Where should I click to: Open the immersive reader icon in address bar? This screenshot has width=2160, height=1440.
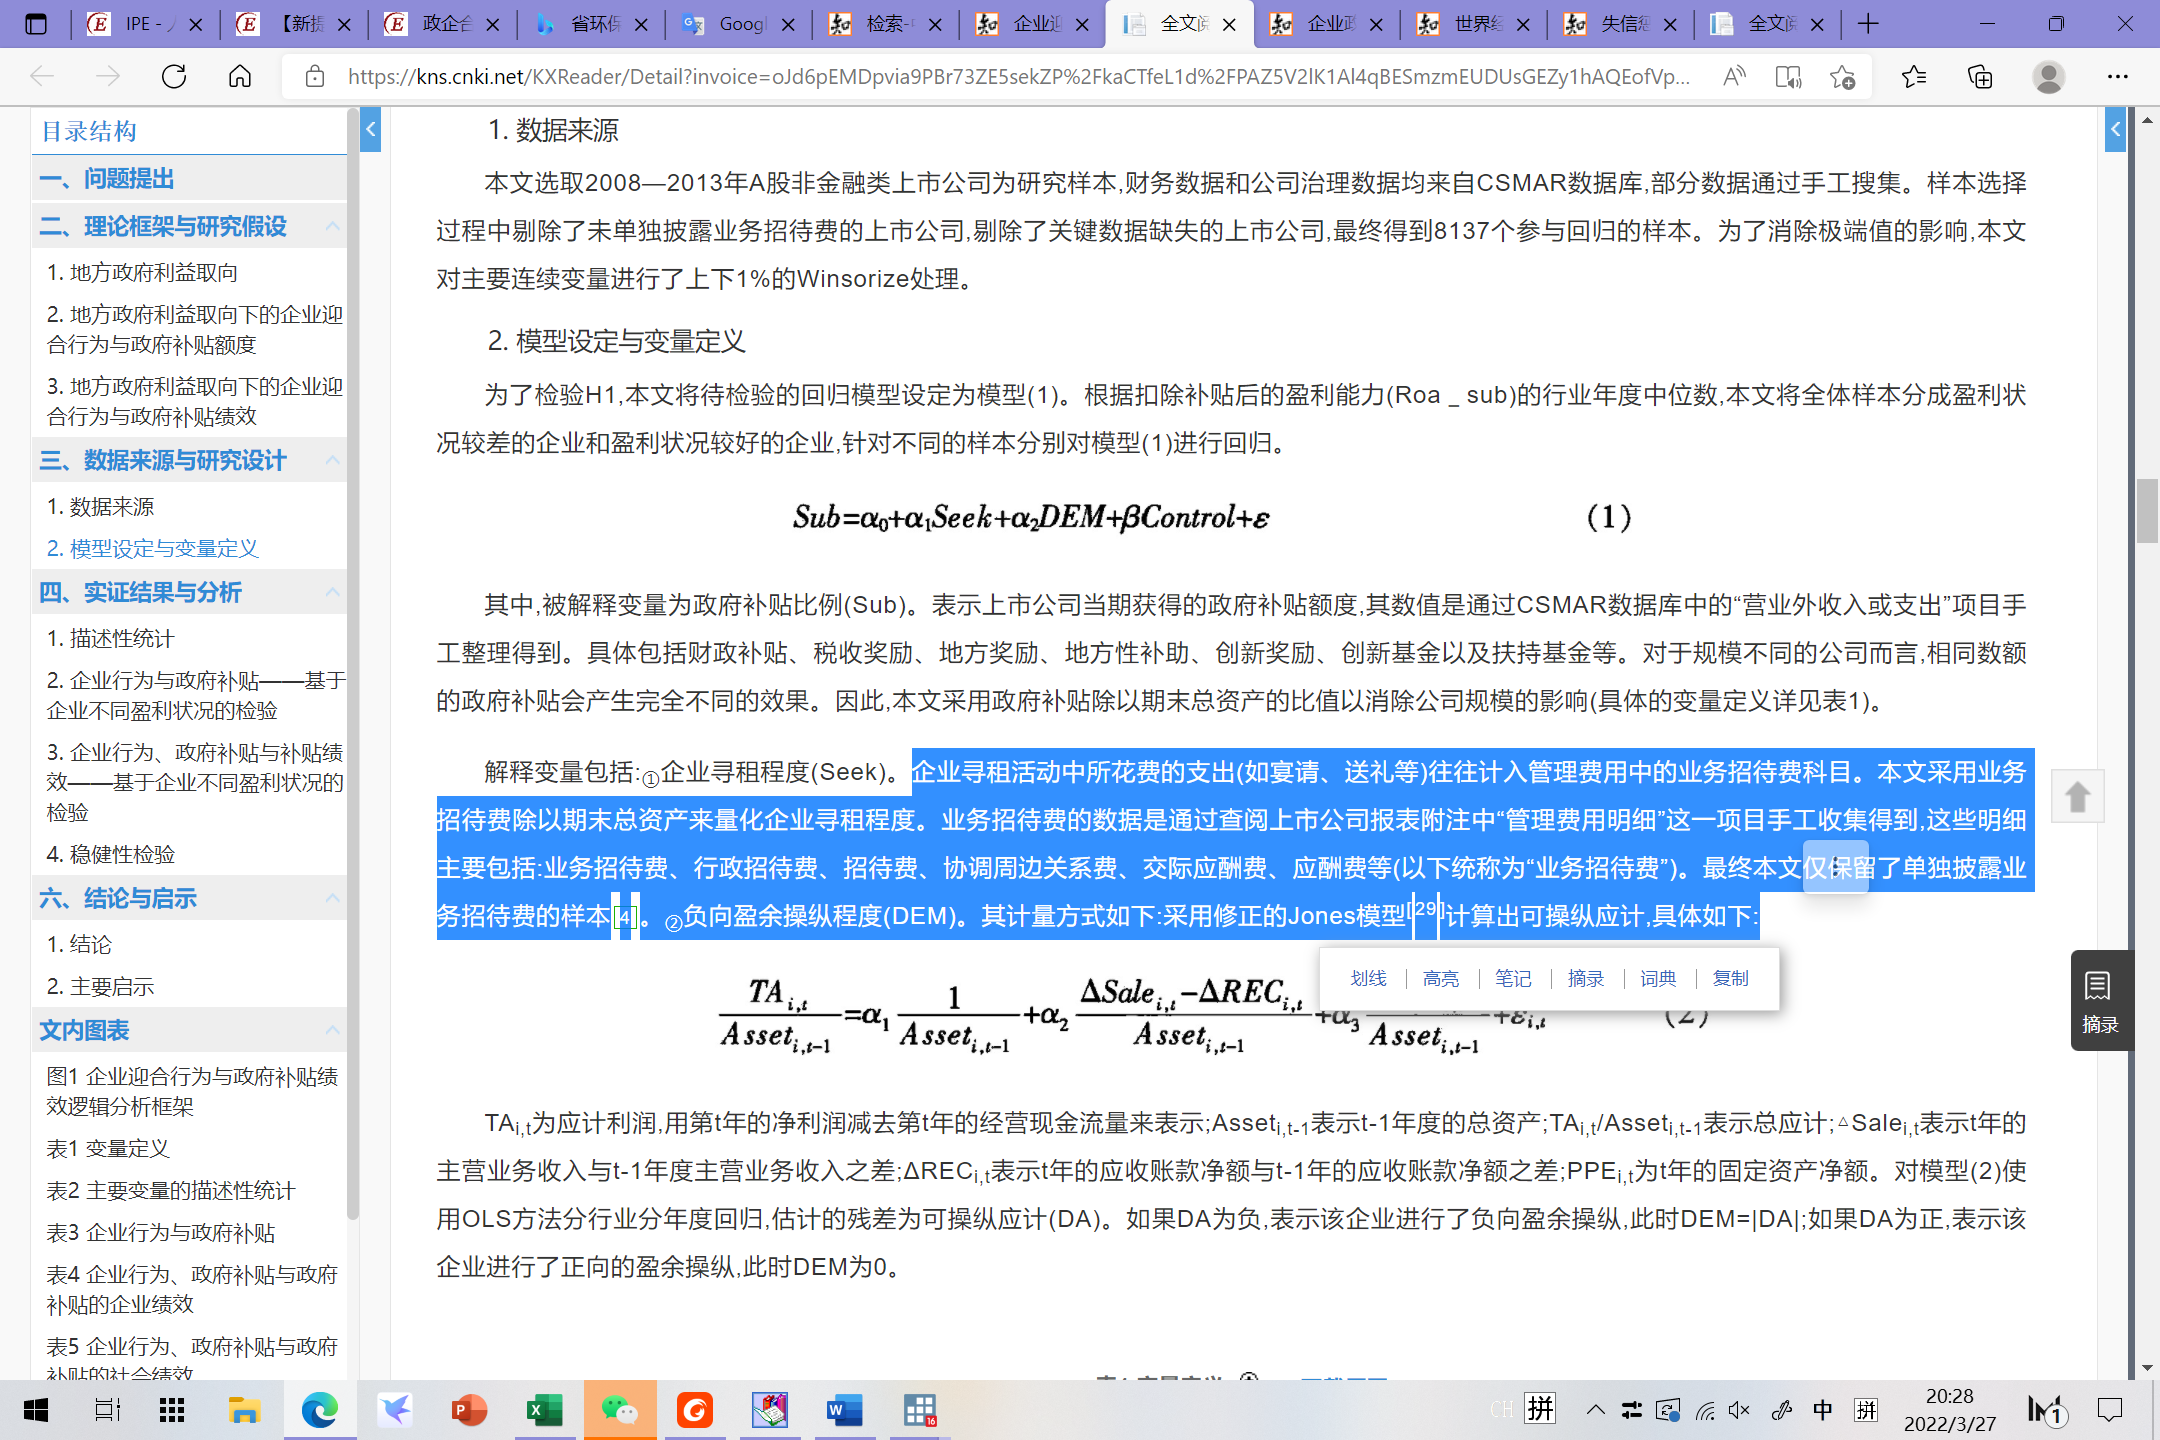1788,77
